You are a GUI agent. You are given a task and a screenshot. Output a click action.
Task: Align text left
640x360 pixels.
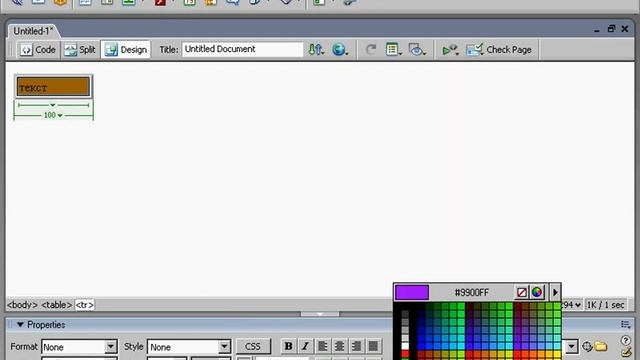322,346
